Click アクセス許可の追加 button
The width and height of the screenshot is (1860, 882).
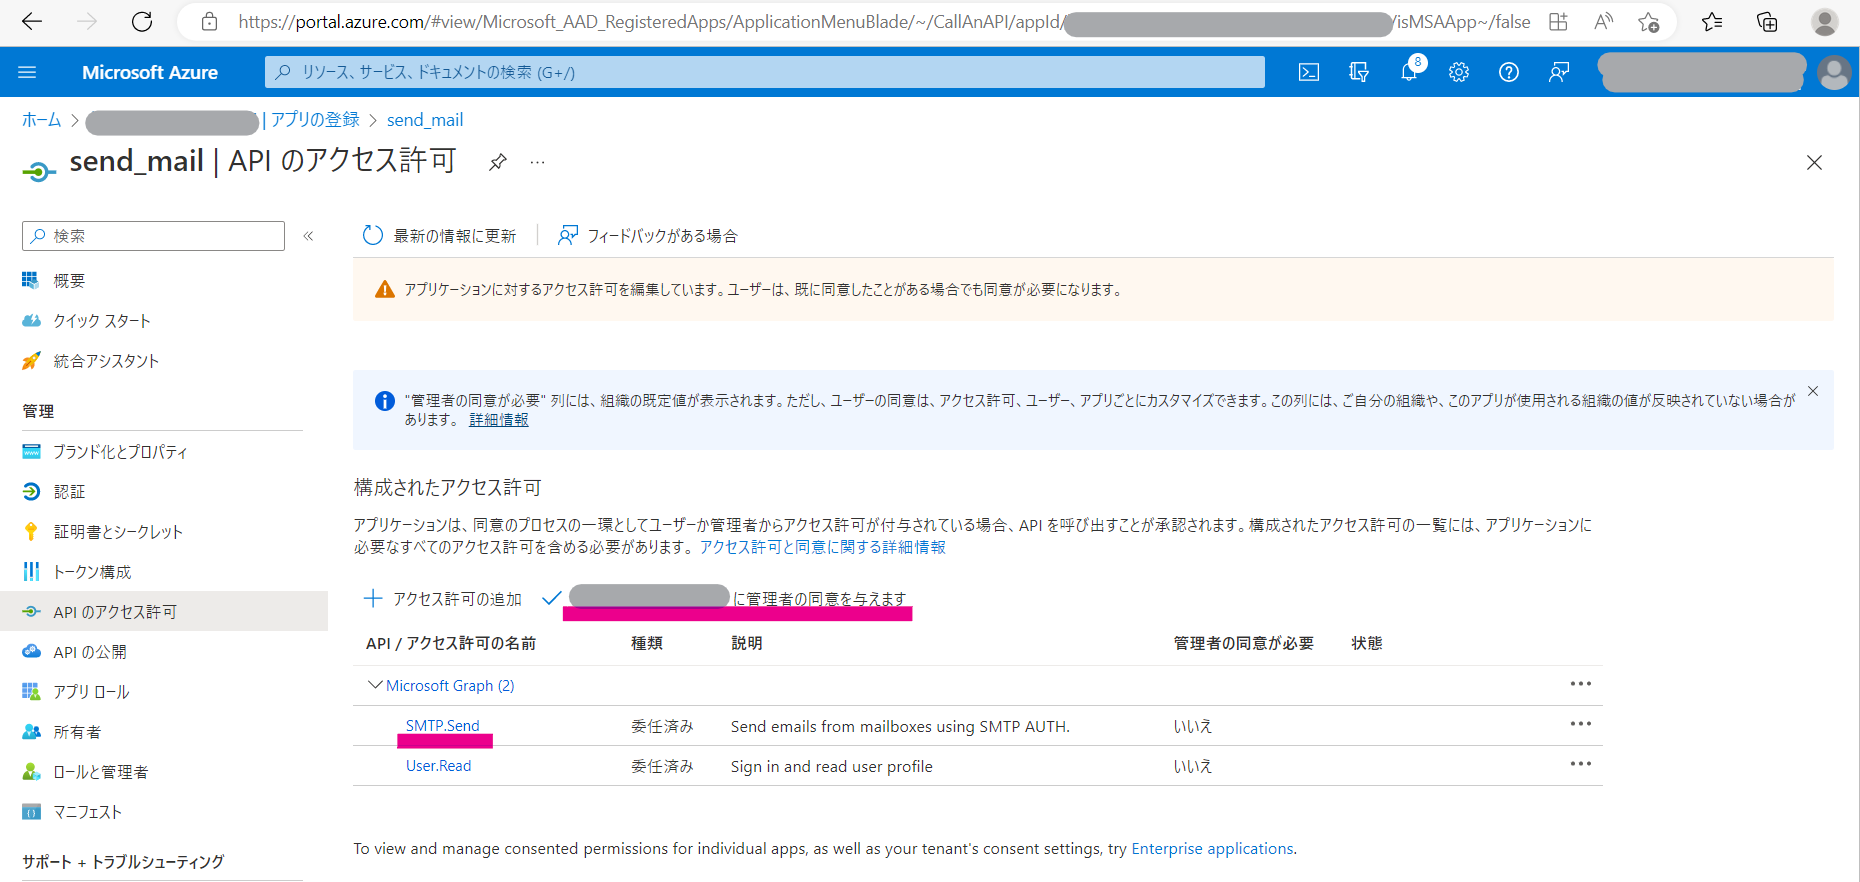(x=442, y=599)
